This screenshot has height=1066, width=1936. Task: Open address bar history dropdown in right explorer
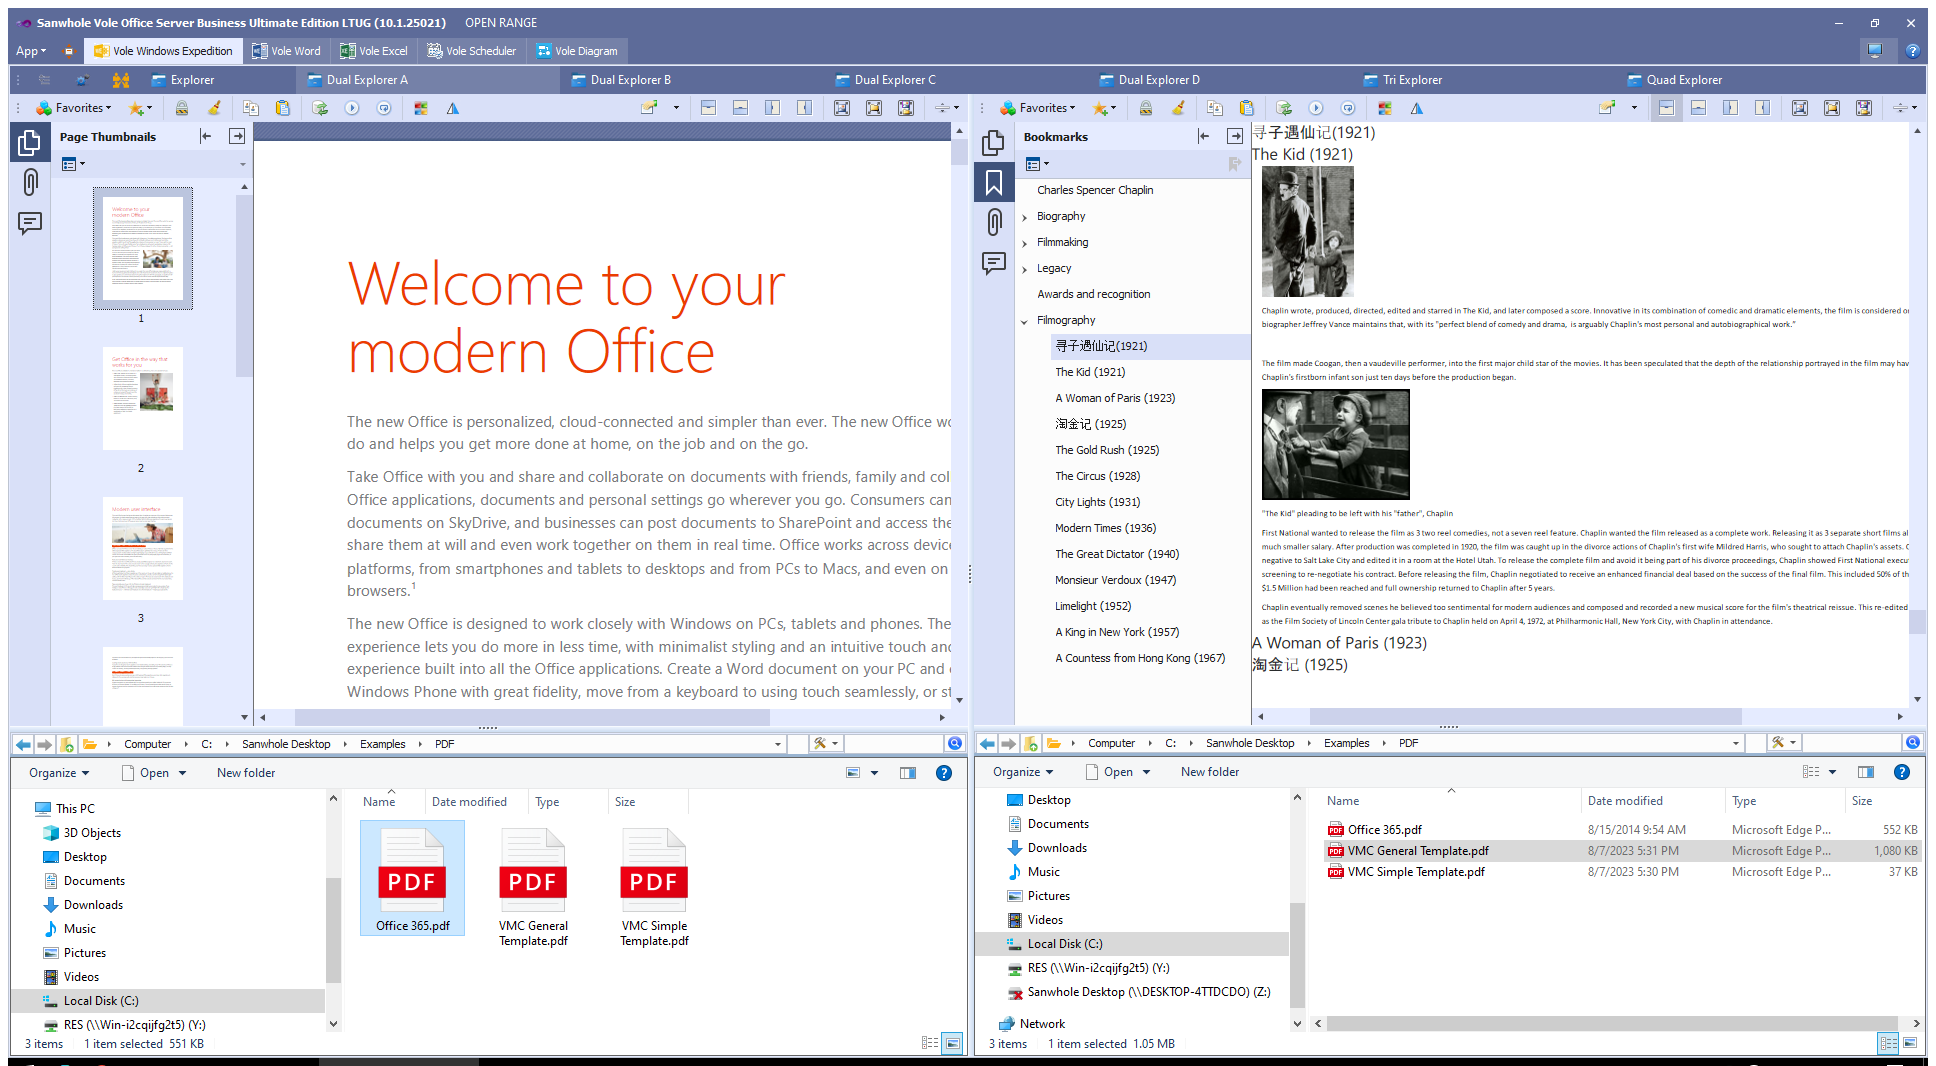(x=1736, y=743)
